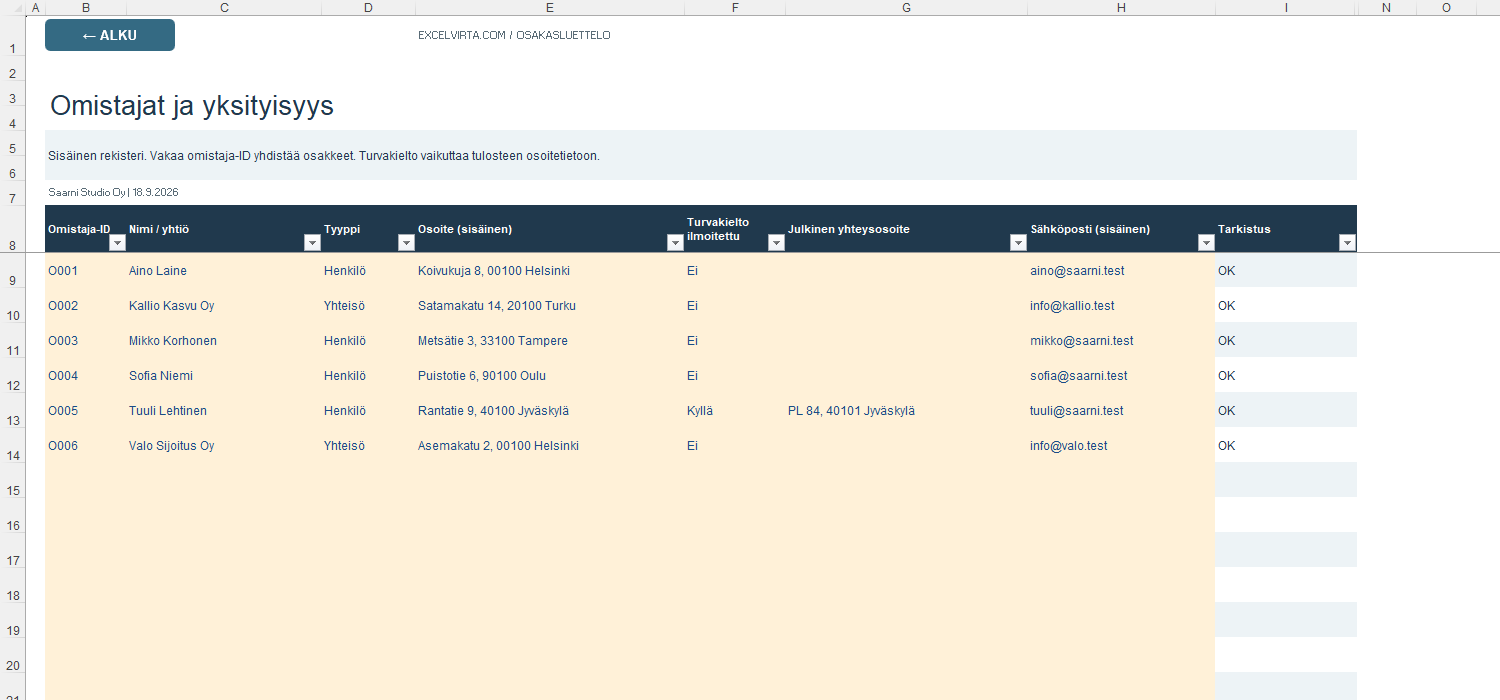The height and width of the screenshot is (700, 1500).
Task: Click the select-all corner of the sheet
Action: tap(13, 8)
